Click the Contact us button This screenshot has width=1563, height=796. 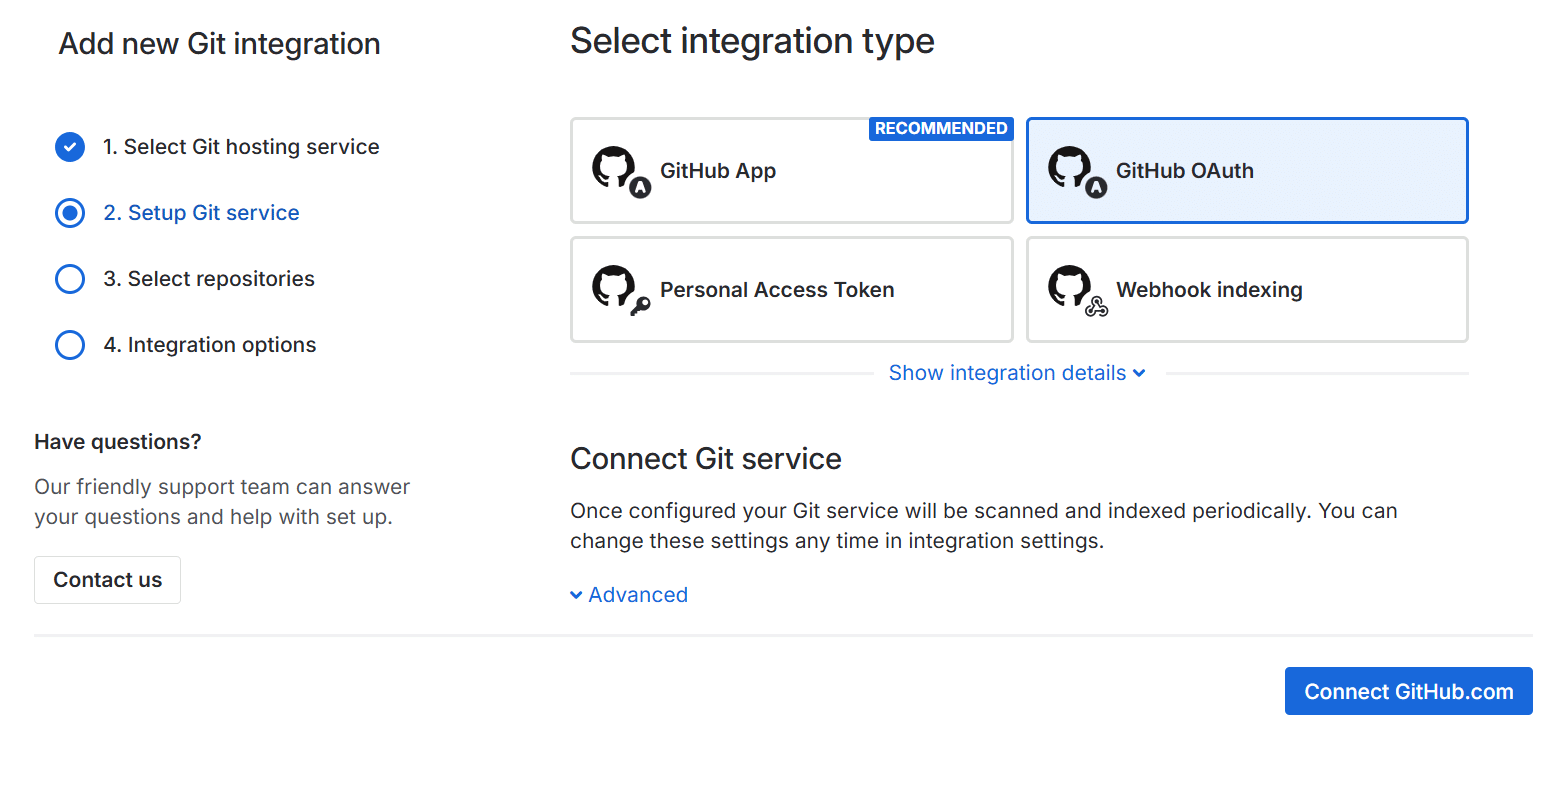(x=107, y=580)
